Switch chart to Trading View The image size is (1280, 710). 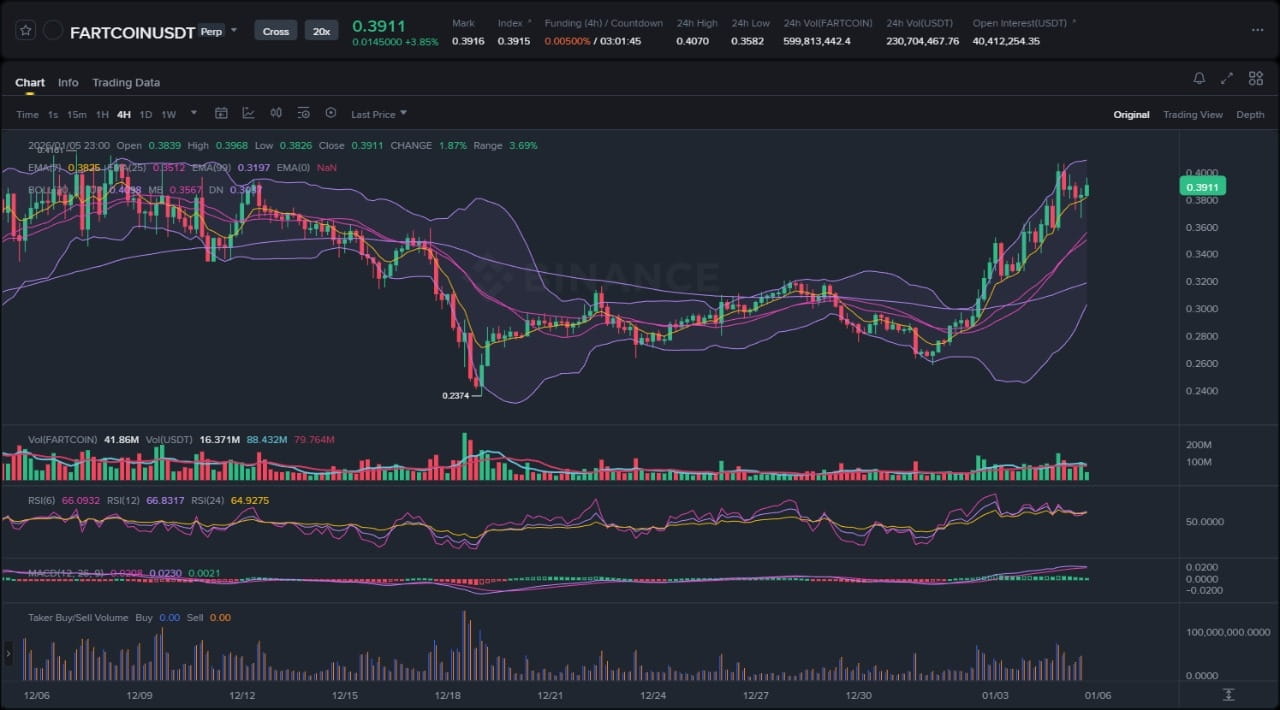click(1192, 115)
